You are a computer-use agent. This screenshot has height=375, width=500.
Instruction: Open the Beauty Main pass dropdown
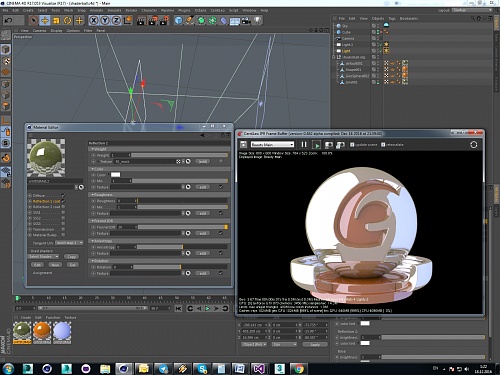(x=272, y=145)
